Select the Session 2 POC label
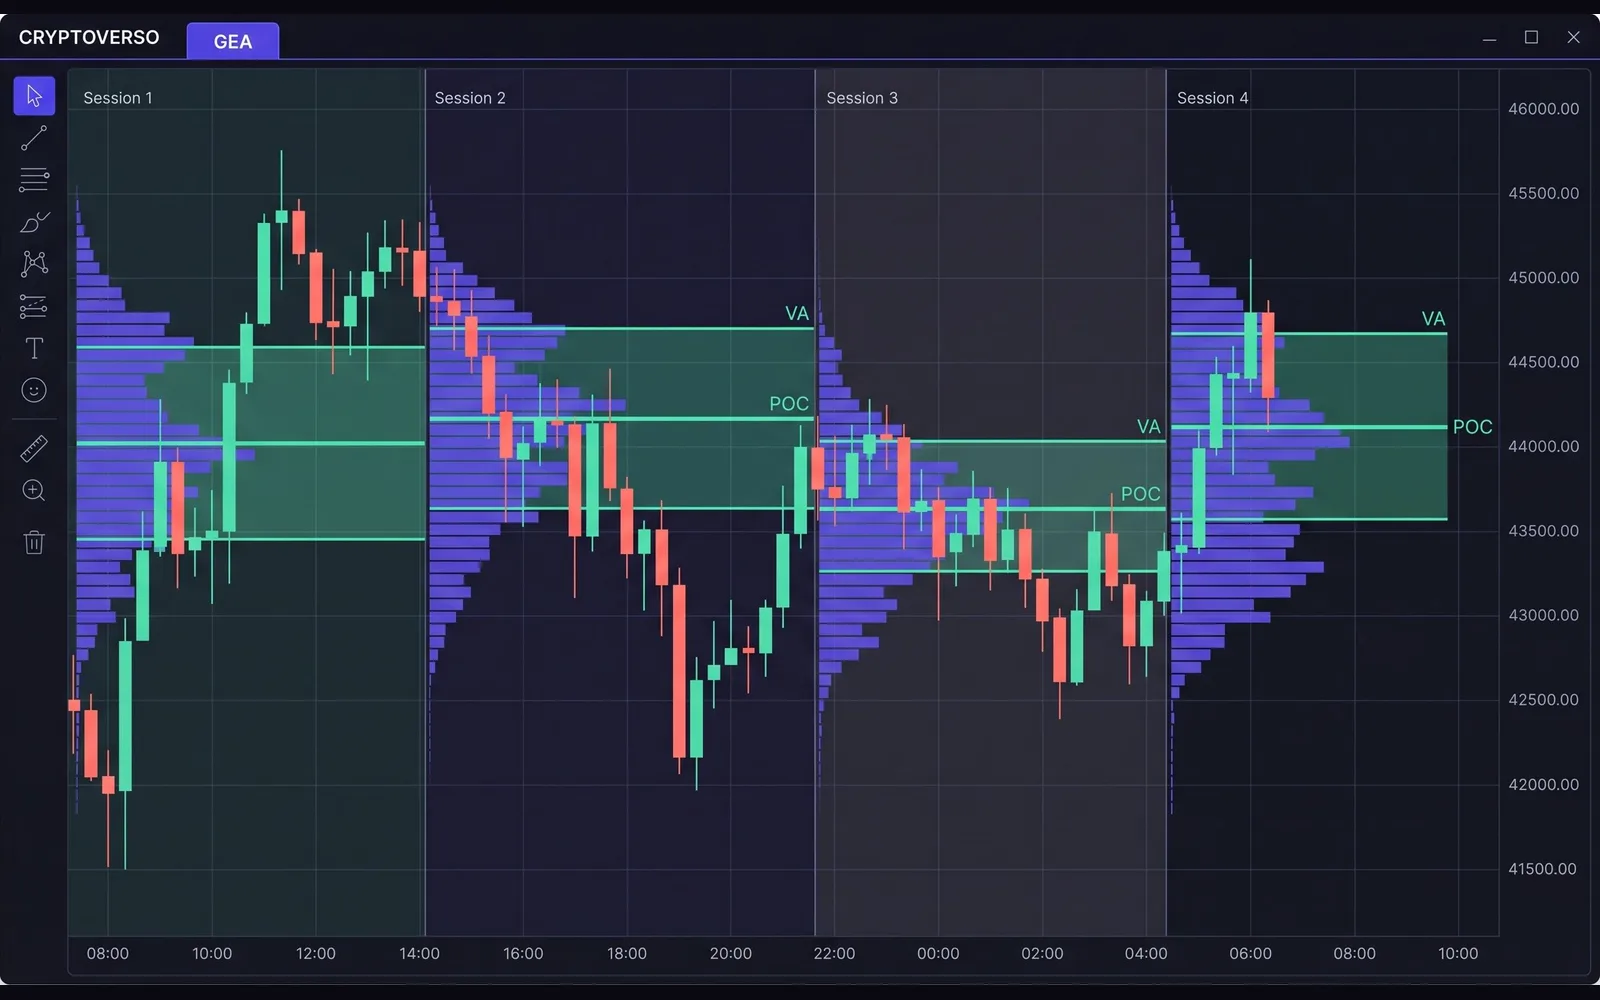Image resolution: width=1600 pixels, height=1000 pixels. click(789, 404)
